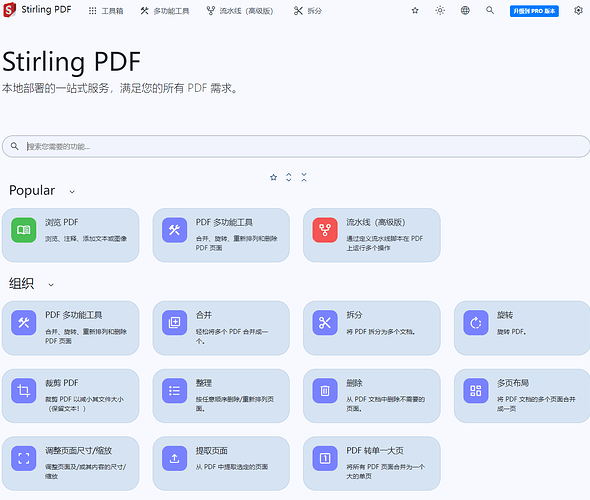Click the collapse all sections icon

point(304,177)
